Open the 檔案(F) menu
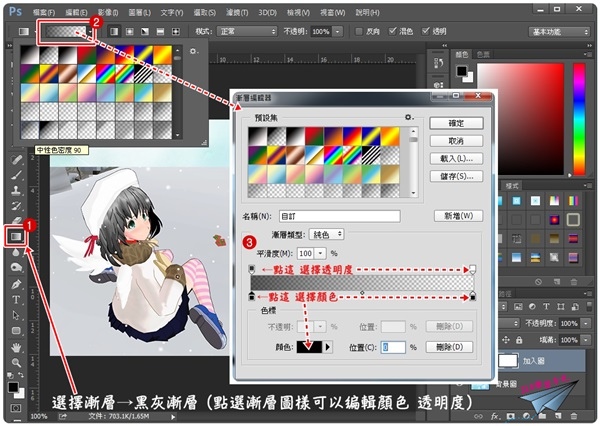The width and height of the screenshot is (600, 426). pos(44,13)
